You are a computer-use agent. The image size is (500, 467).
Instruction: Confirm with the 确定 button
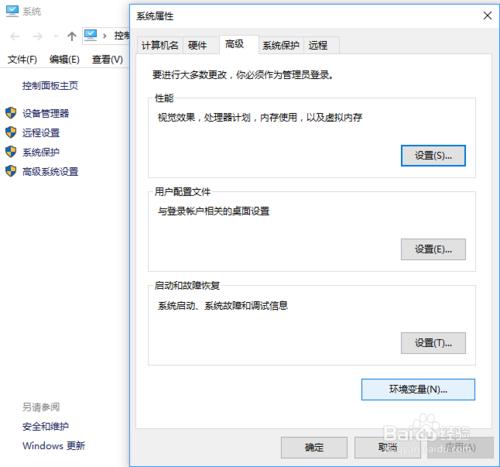point(314,447)
